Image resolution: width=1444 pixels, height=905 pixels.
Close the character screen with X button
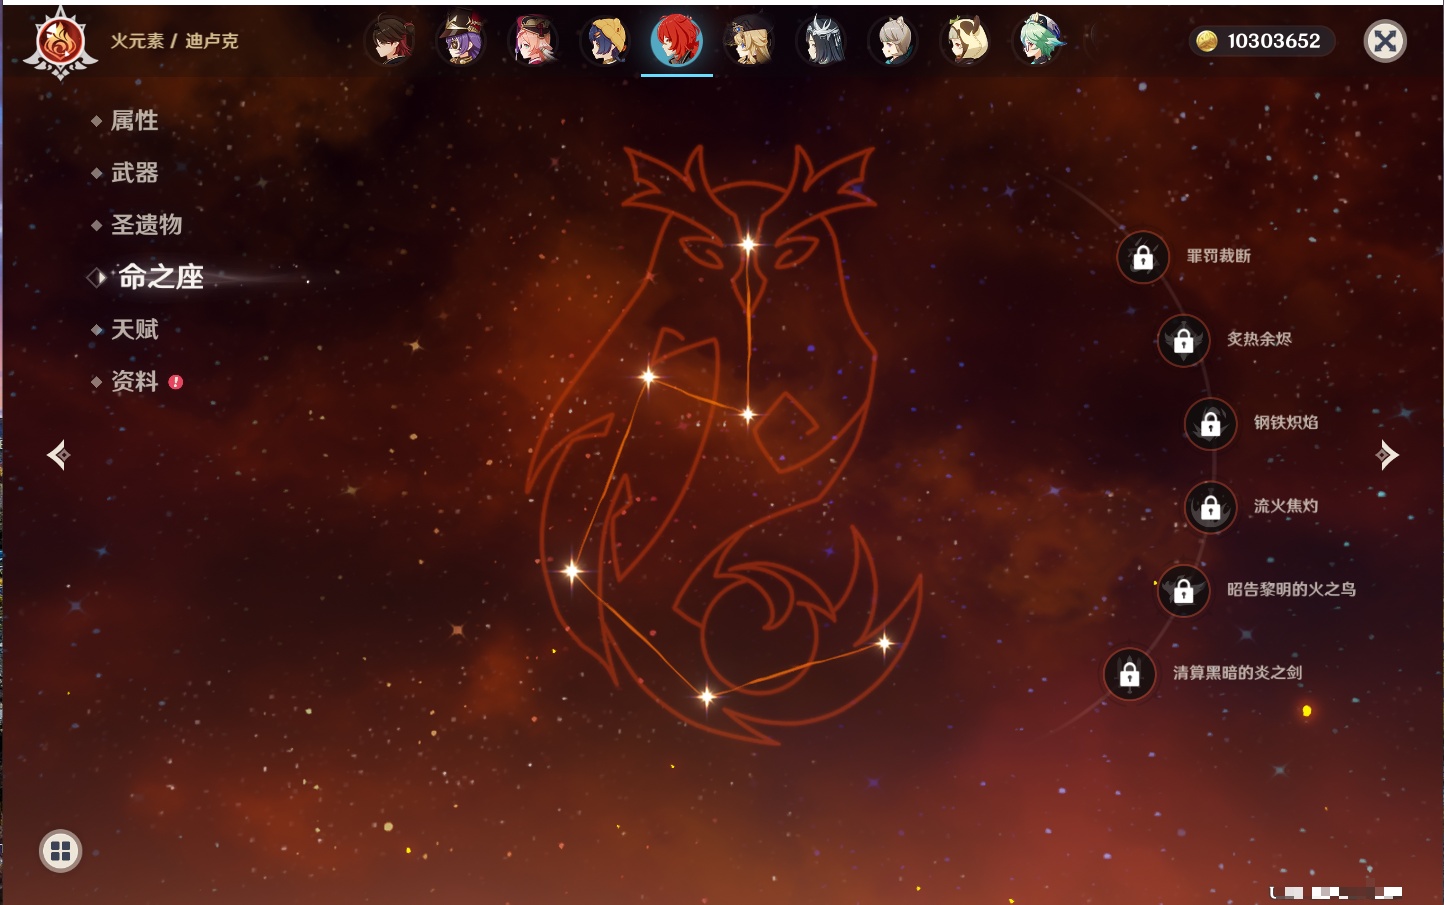[x=1385, y=41]
